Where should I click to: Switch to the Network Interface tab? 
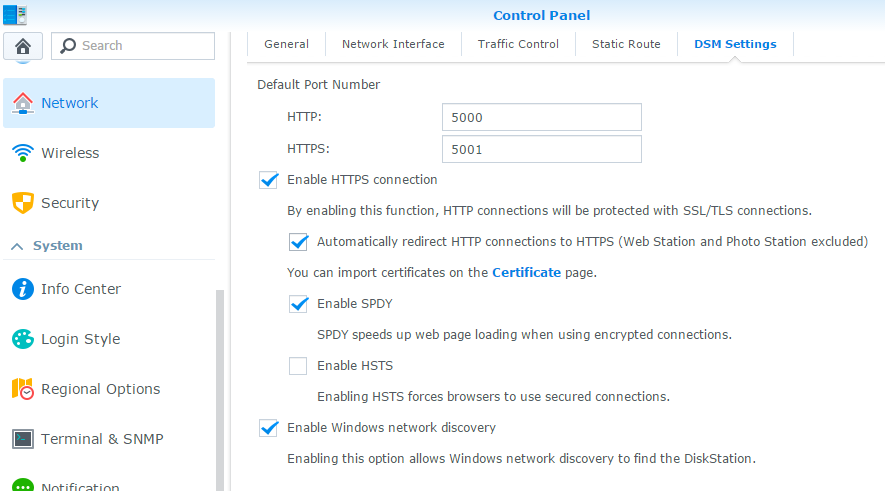[393, 44]
